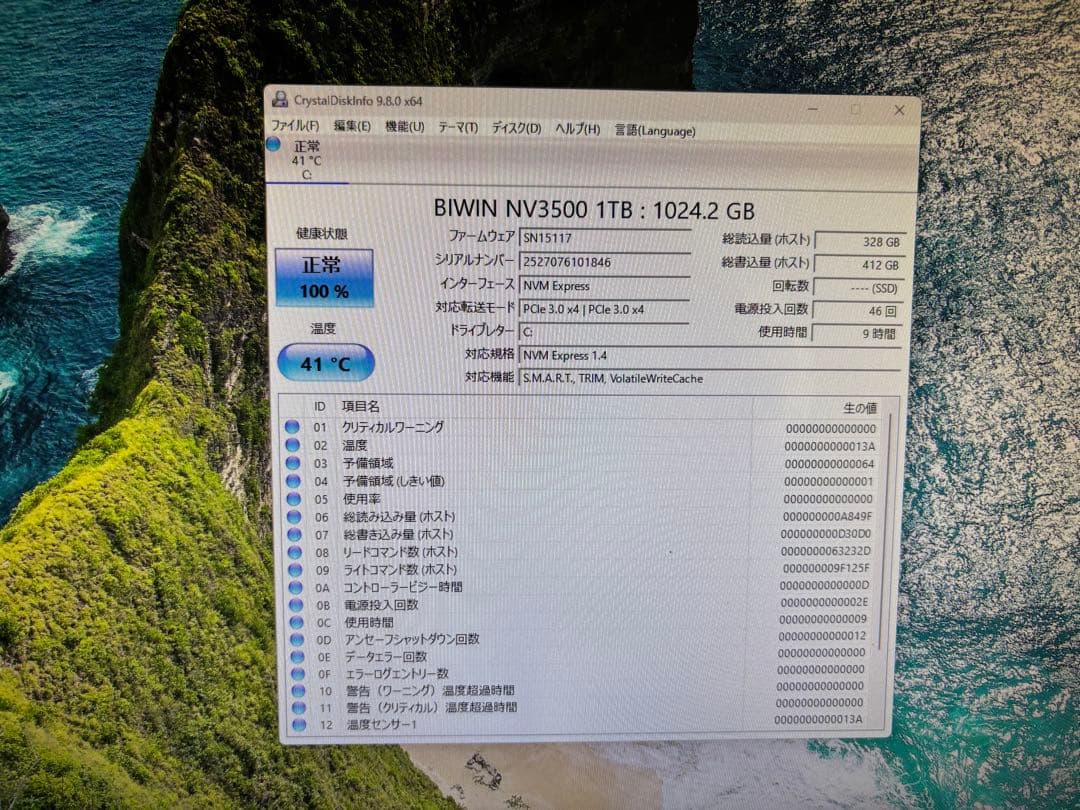The image size is (1080, 810).
Task: Click the drive letter field C:
Action: (603, 332)
